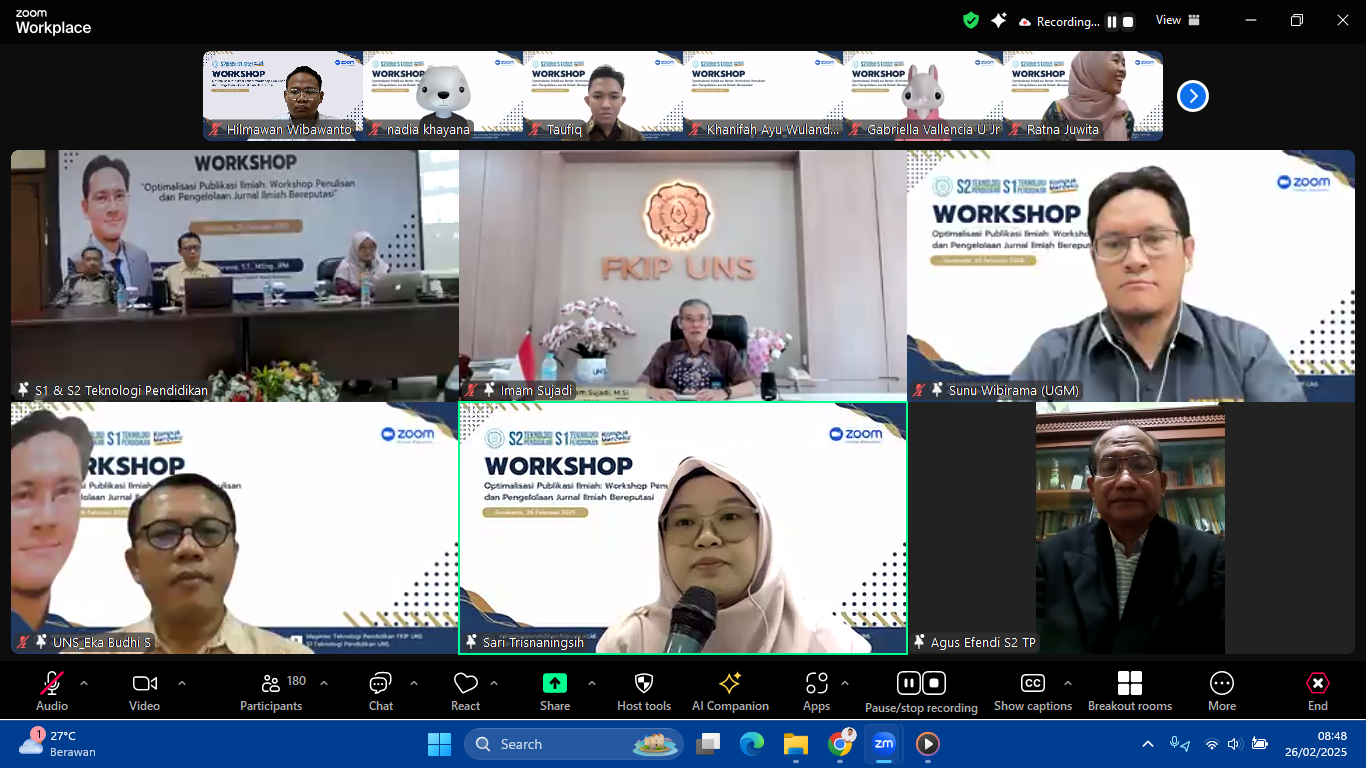Click the green Share screen icon
Screen dimensions: 1366x768
554,684
